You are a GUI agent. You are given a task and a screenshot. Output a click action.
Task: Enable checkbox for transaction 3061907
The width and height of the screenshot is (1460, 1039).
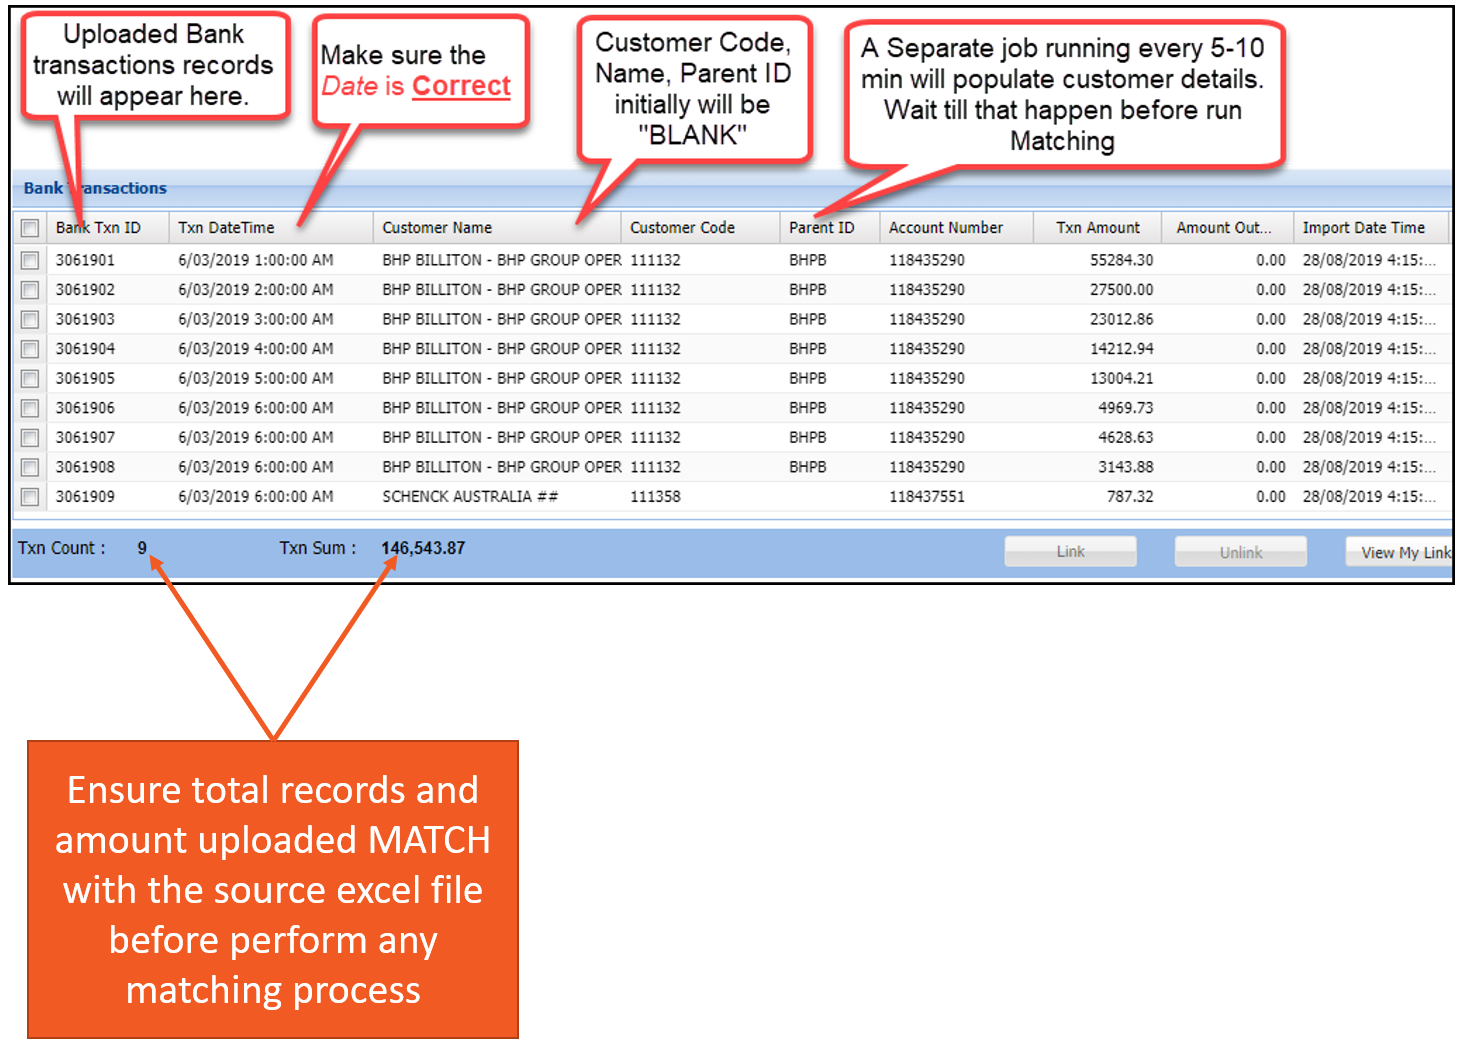coord(30,438)
